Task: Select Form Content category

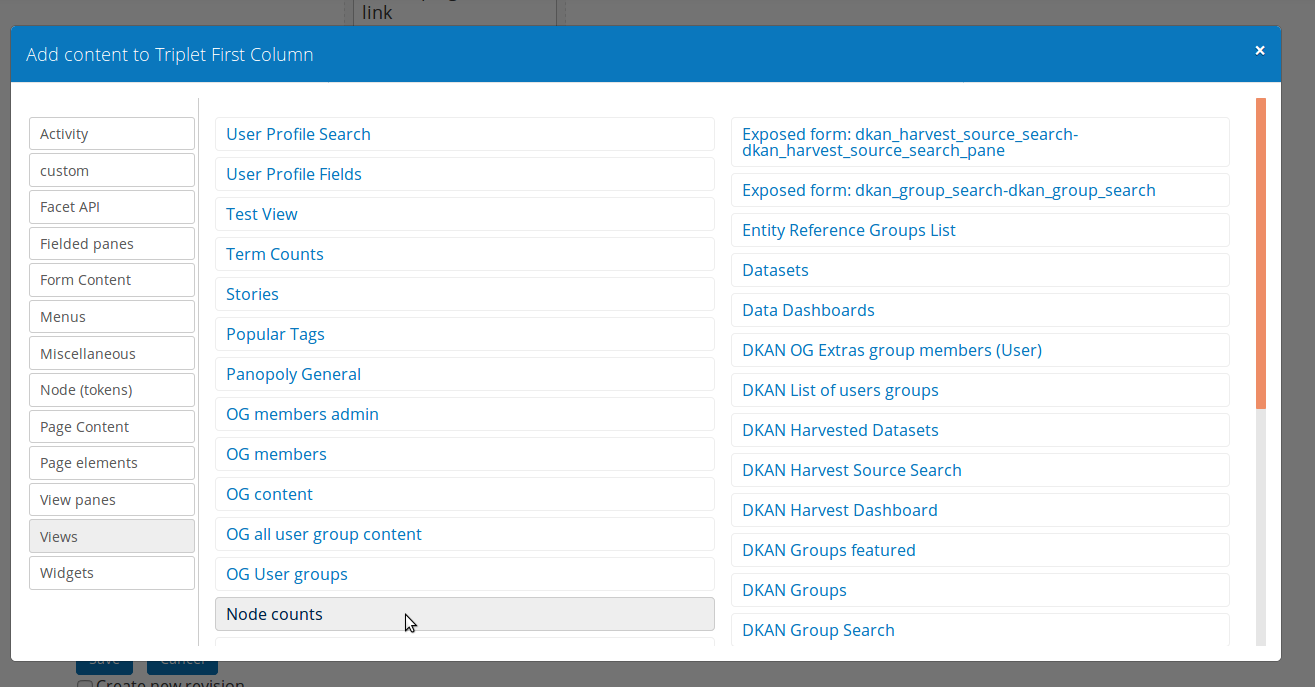Action: coord(112,280)
